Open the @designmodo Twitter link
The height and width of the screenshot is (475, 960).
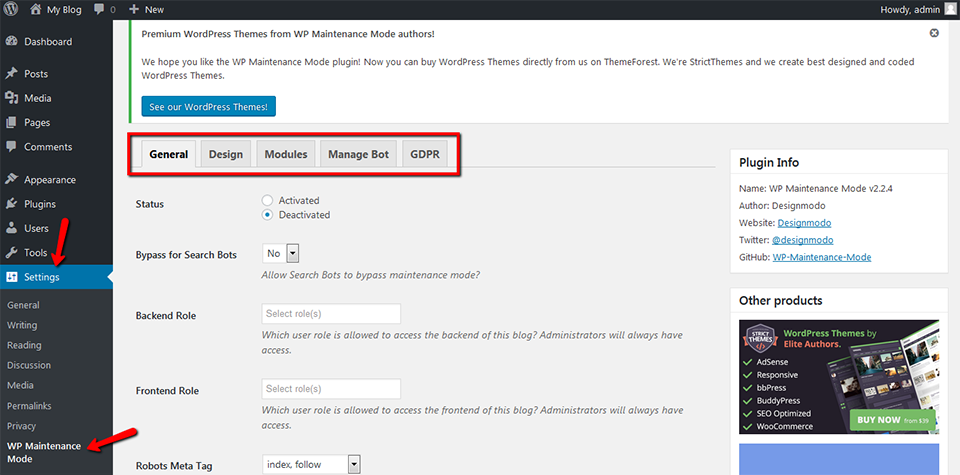pos(805,240)
